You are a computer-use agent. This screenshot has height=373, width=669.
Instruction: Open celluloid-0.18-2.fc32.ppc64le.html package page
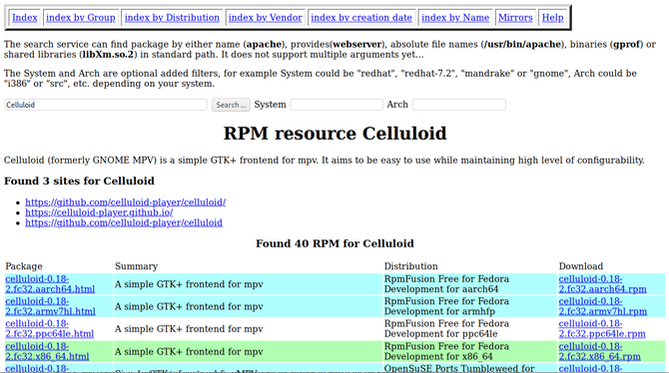tap(49, 329)
